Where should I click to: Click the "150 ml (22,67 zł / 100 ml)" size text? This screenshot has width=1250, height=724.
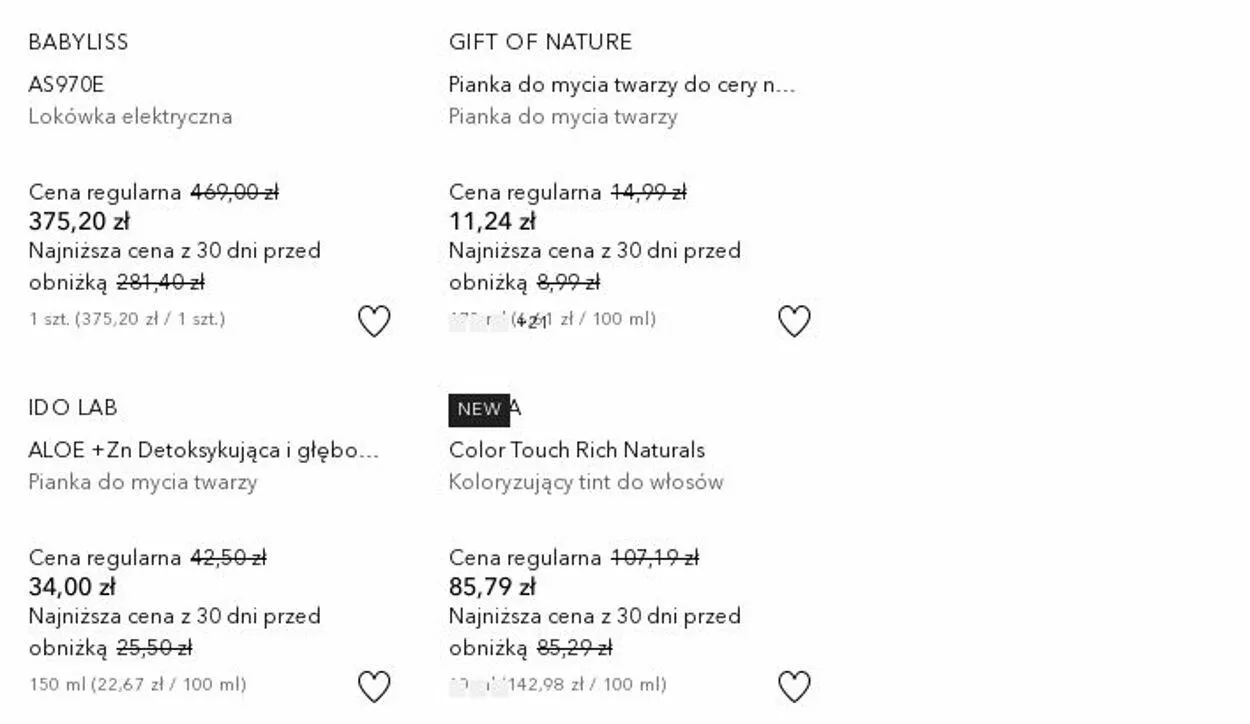coord(138,685)
